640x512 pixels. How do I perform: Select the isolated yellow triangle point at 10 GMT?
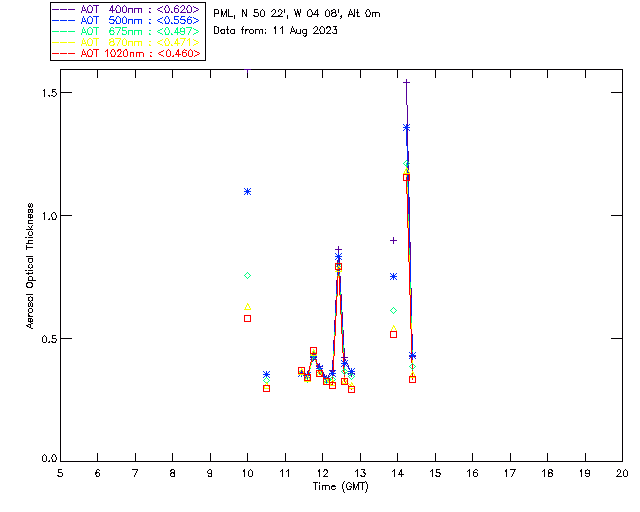247,307
